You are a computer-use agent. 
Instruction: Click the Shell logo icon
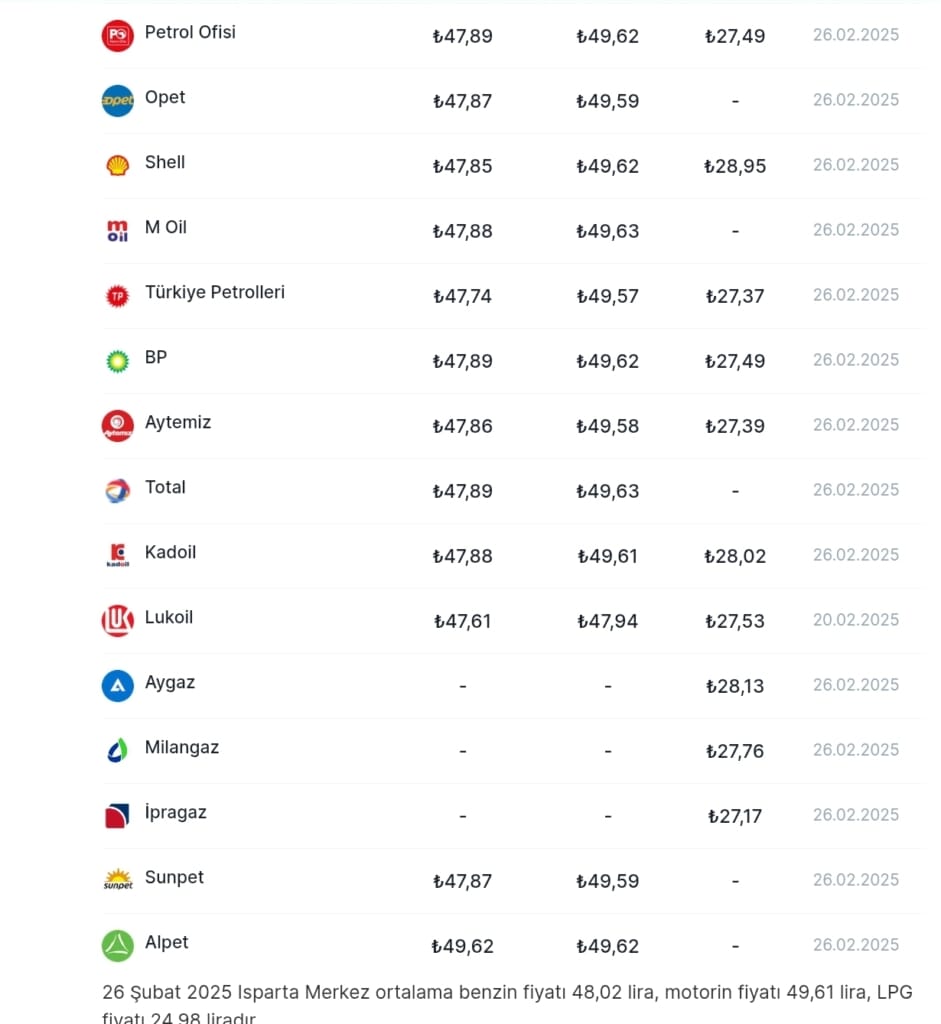click(x=117, y=166)
